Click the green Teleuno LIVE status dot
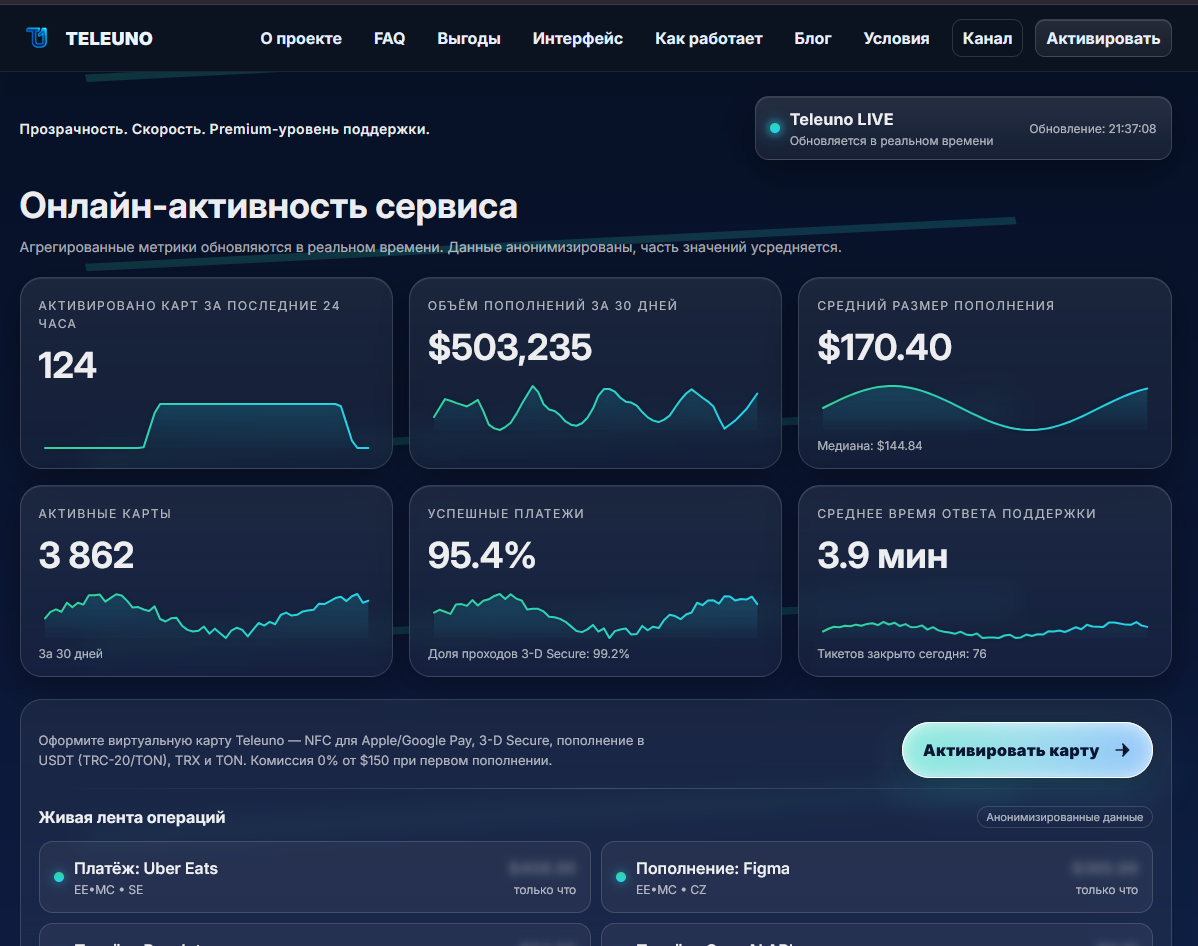The height and width of the screenshot is (946, 1198). pyautogui.click(x=774, y=128)
